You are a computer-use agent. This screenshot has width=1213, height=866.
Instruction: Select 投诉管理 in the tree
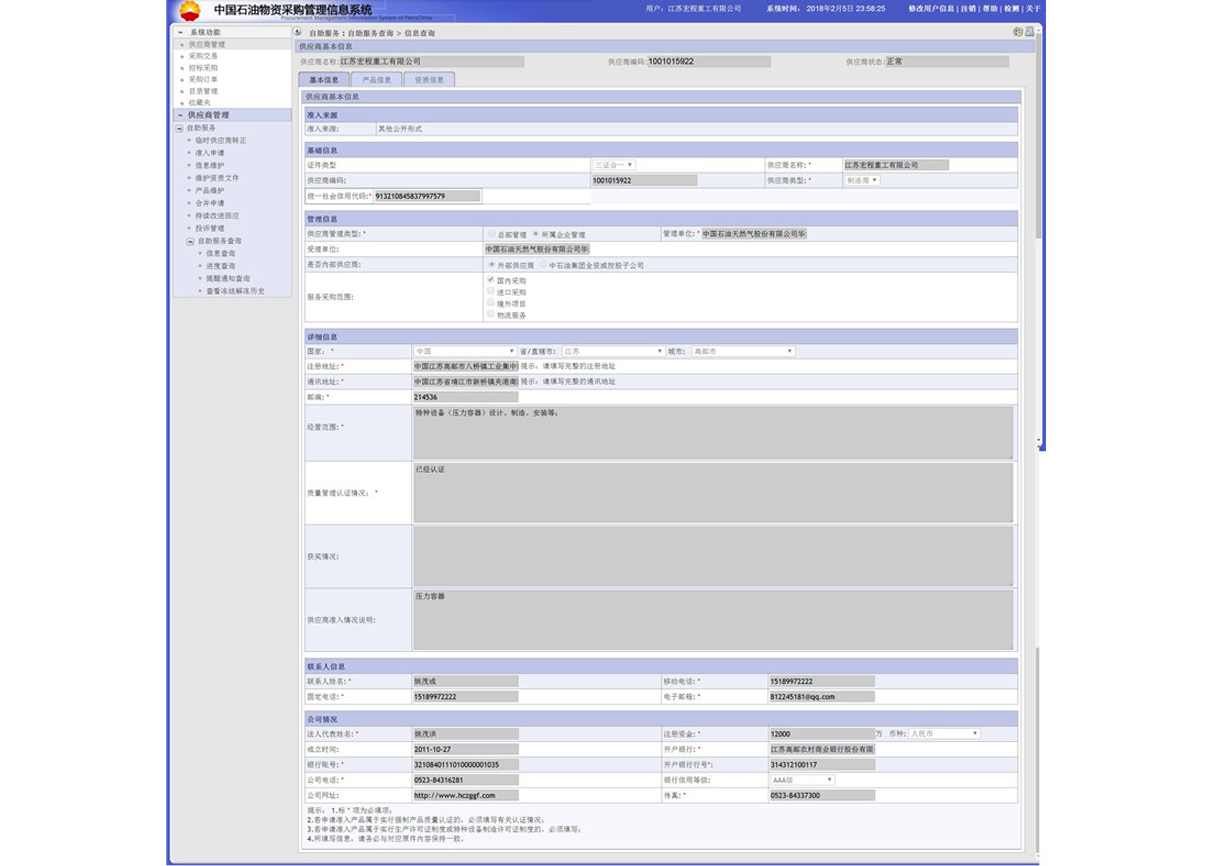210,228
